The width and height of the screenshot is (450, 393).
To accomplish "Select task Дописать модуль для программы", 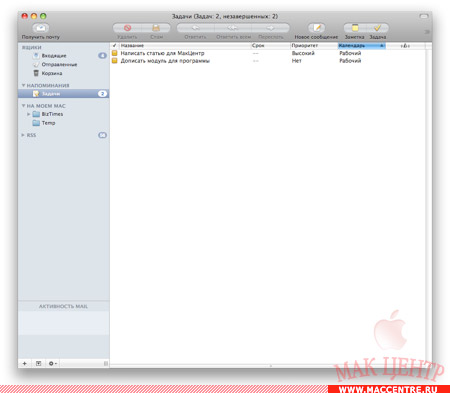I will tap(165, 61).
